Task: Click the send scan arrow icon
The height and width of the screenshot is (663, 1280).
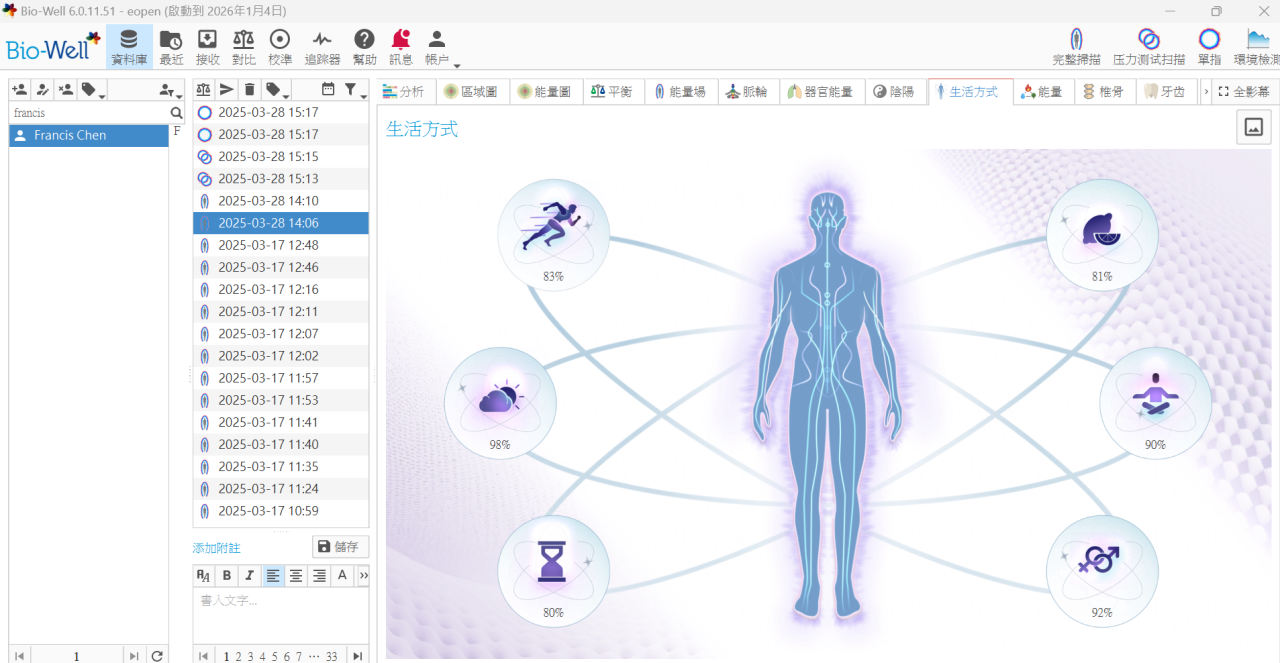Action: pyautogui.click(x=227, y=90)
